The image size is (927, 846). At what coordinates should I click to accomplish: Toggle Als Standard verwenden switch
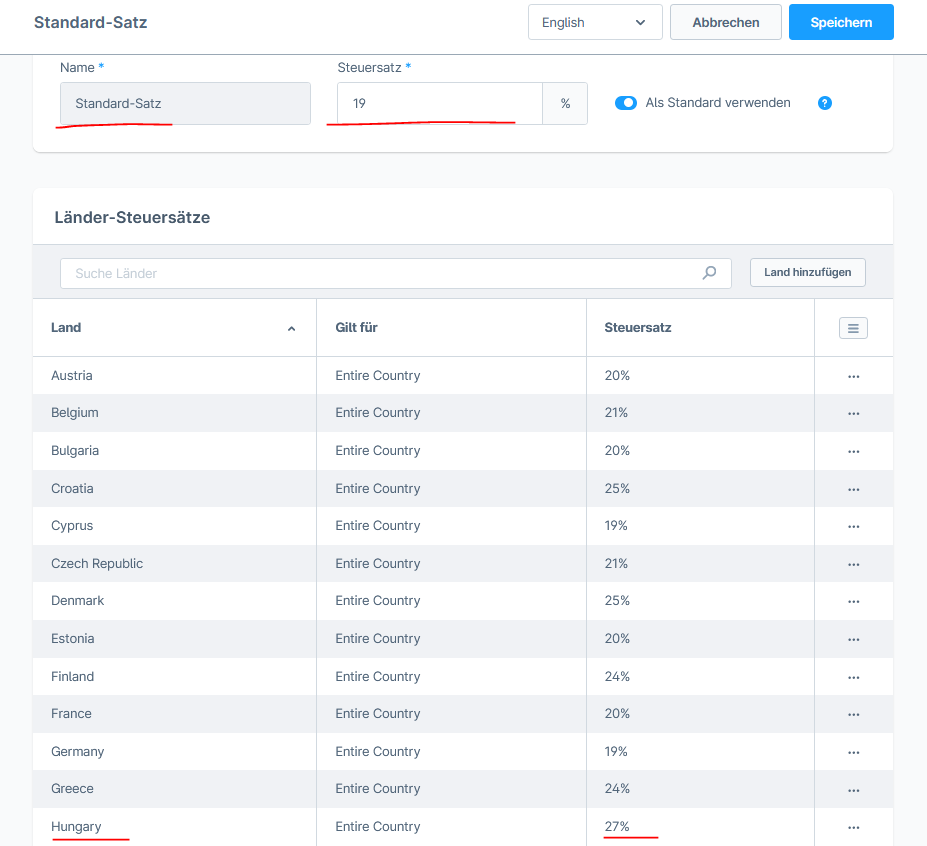point(625,103)
